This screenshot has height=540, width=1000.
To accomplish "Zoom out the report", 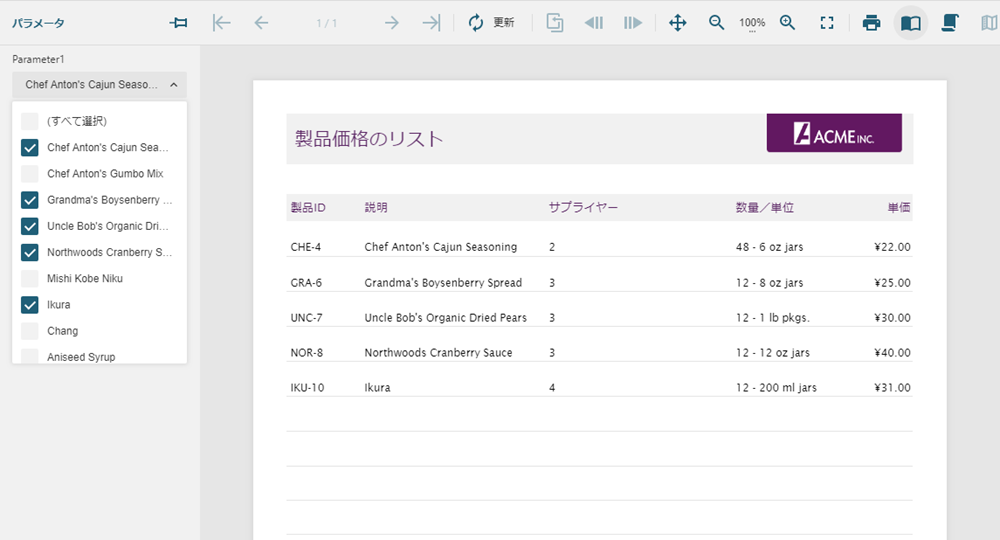I will [716, 23].
